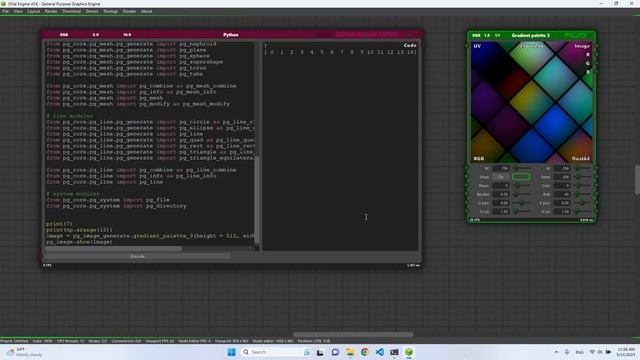
Task: Open the Windows Start menu
Action: [231, 352]
